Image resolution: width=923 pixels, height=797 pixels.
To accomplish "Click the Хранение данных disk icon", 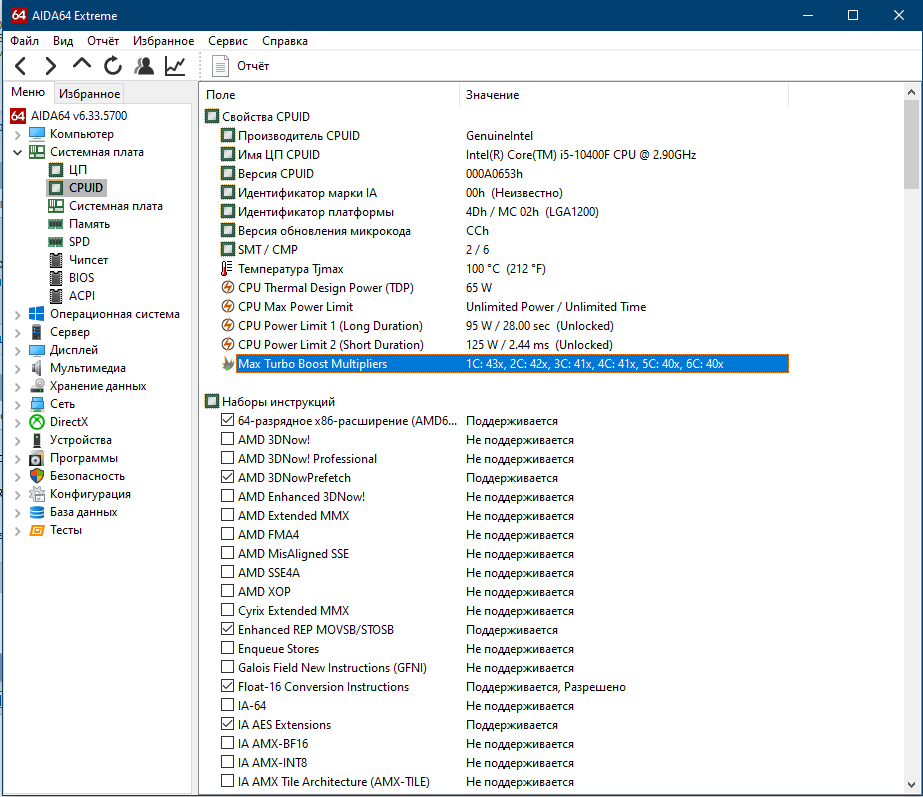I will [38, 386].
